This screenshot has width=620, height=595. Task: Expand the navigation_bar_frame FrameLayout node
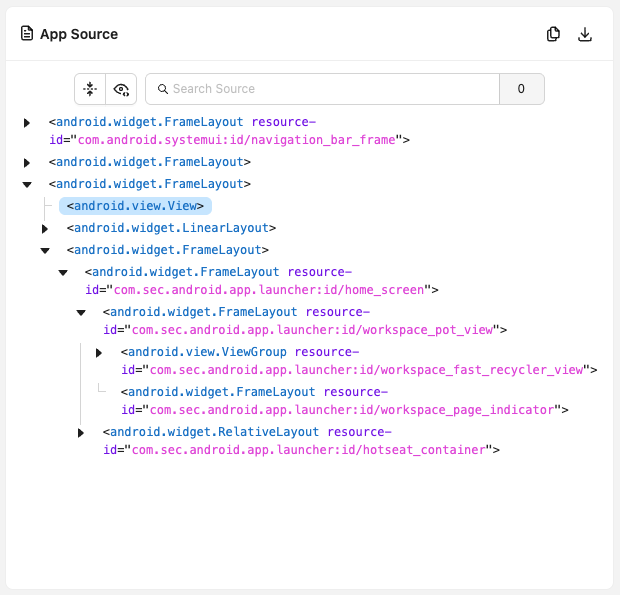(x=26, y=123)
